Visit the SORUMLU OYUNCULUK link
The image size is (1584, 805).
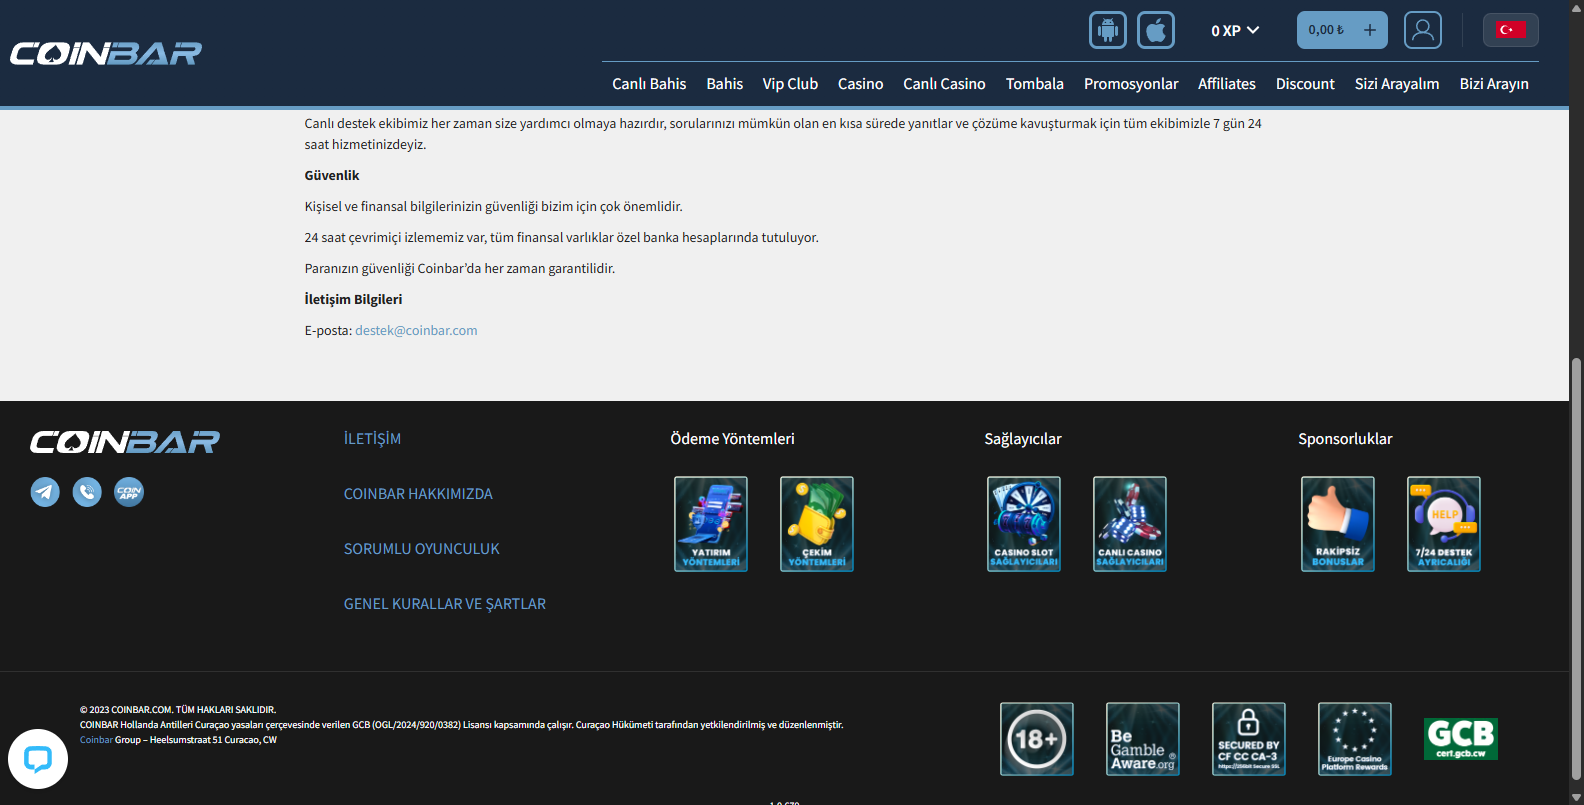[422, 549]
